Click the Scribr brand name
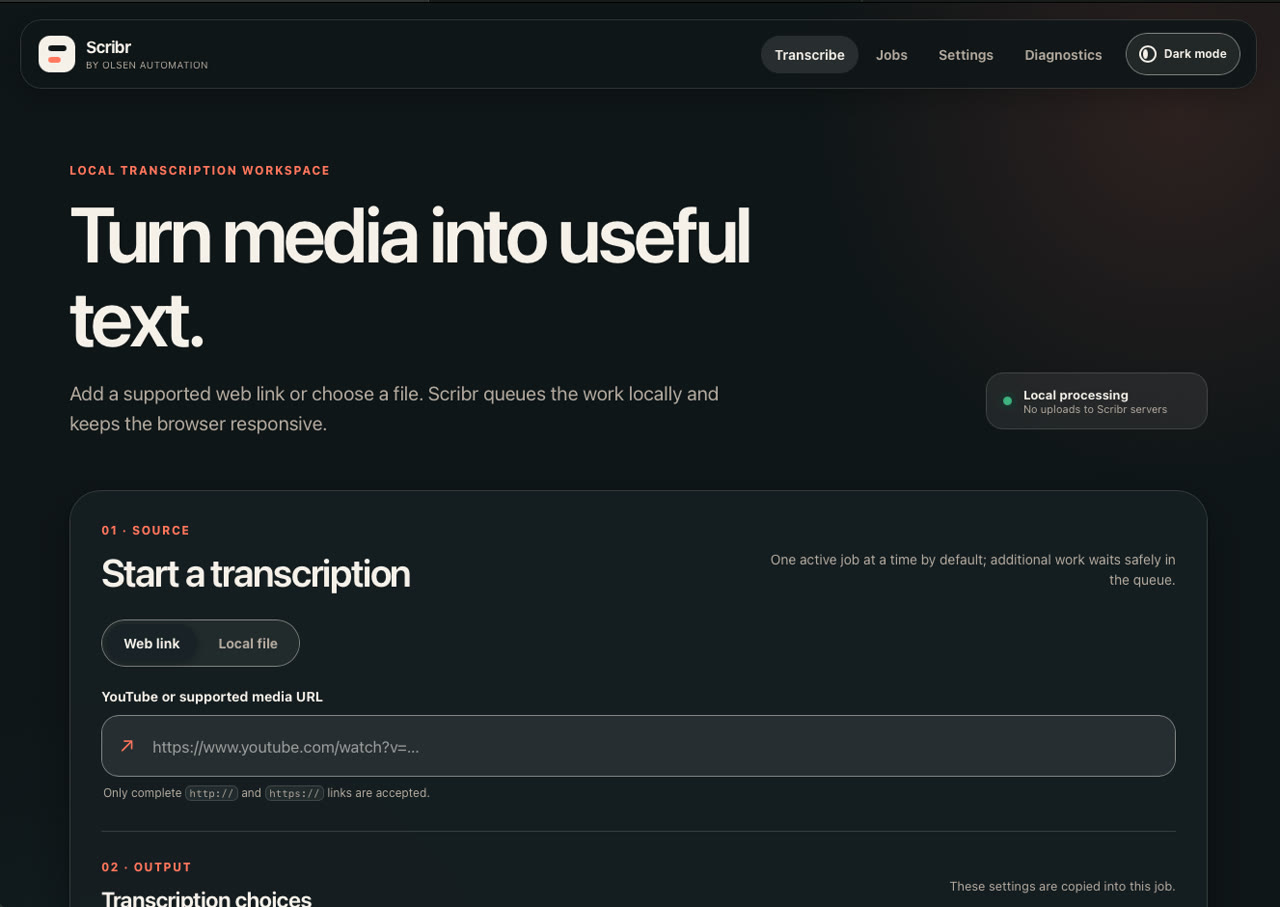The width and height of the screenshot is (1280, 907). (x=108, y=47)
